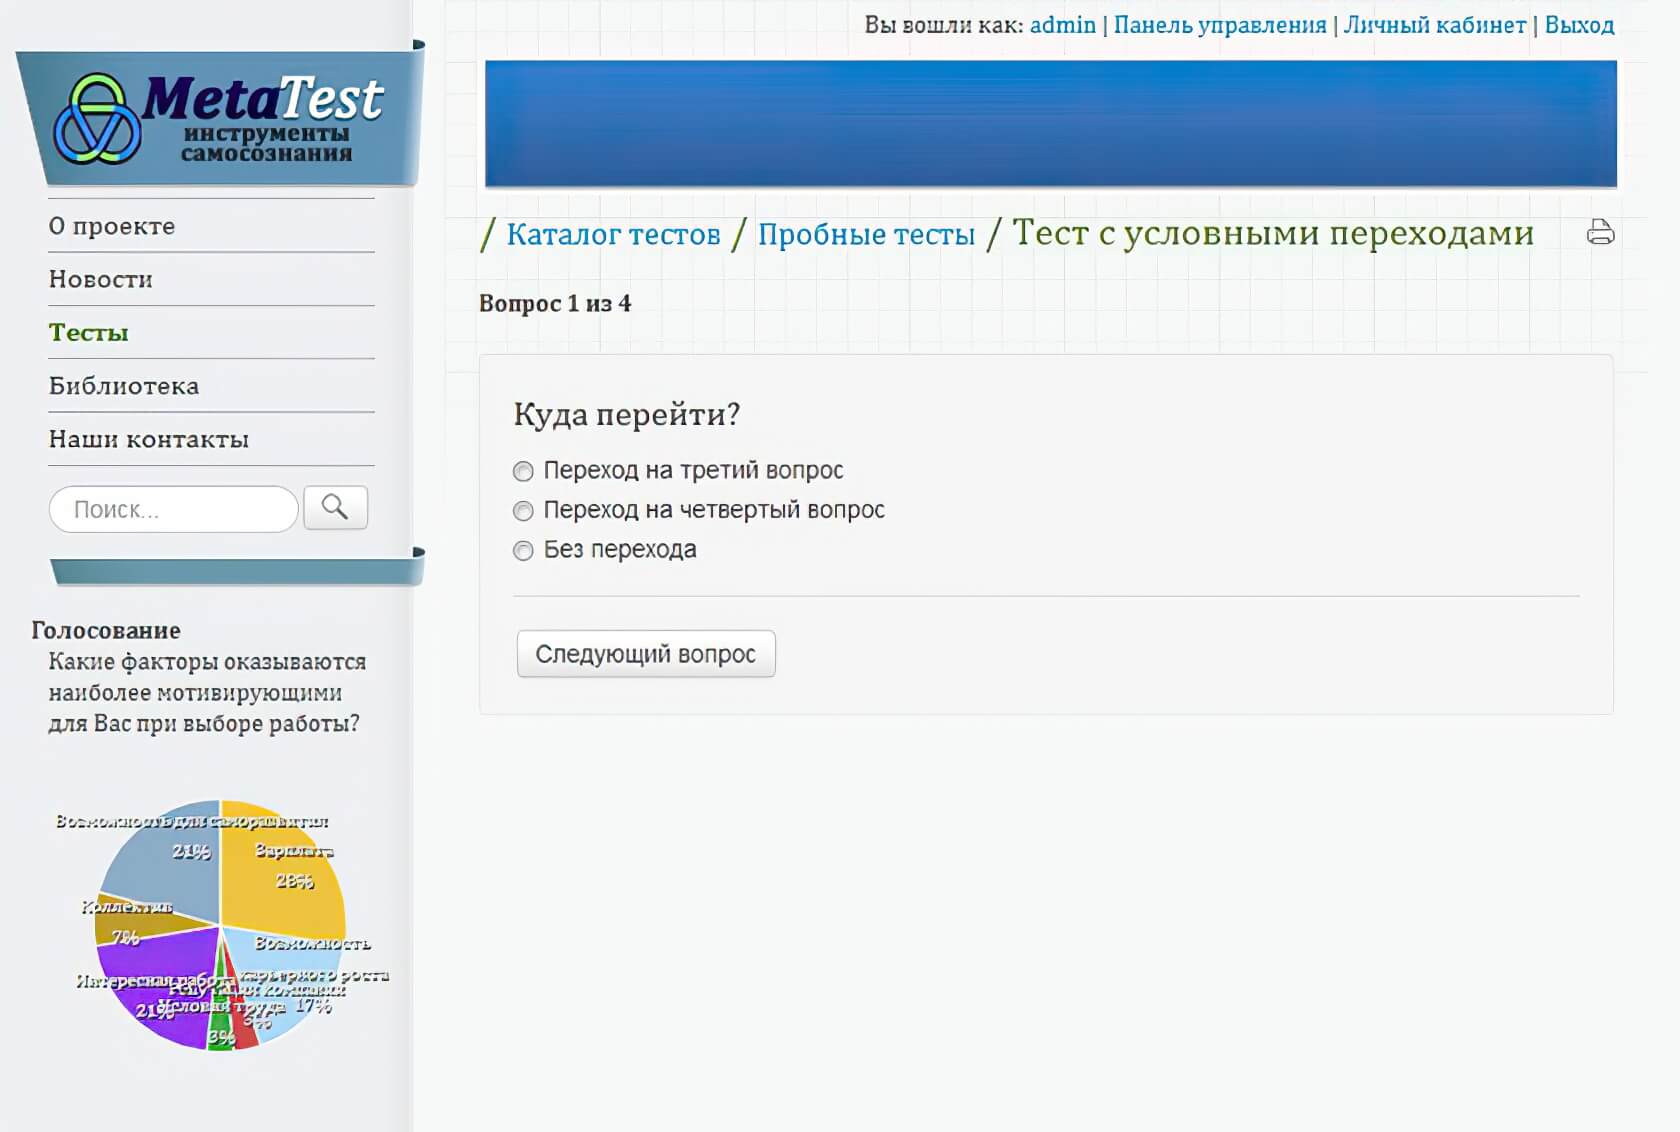1680x1132 pixels.
Task: Go to 'Личный кабинет' link
Action: coord(1434,25)
